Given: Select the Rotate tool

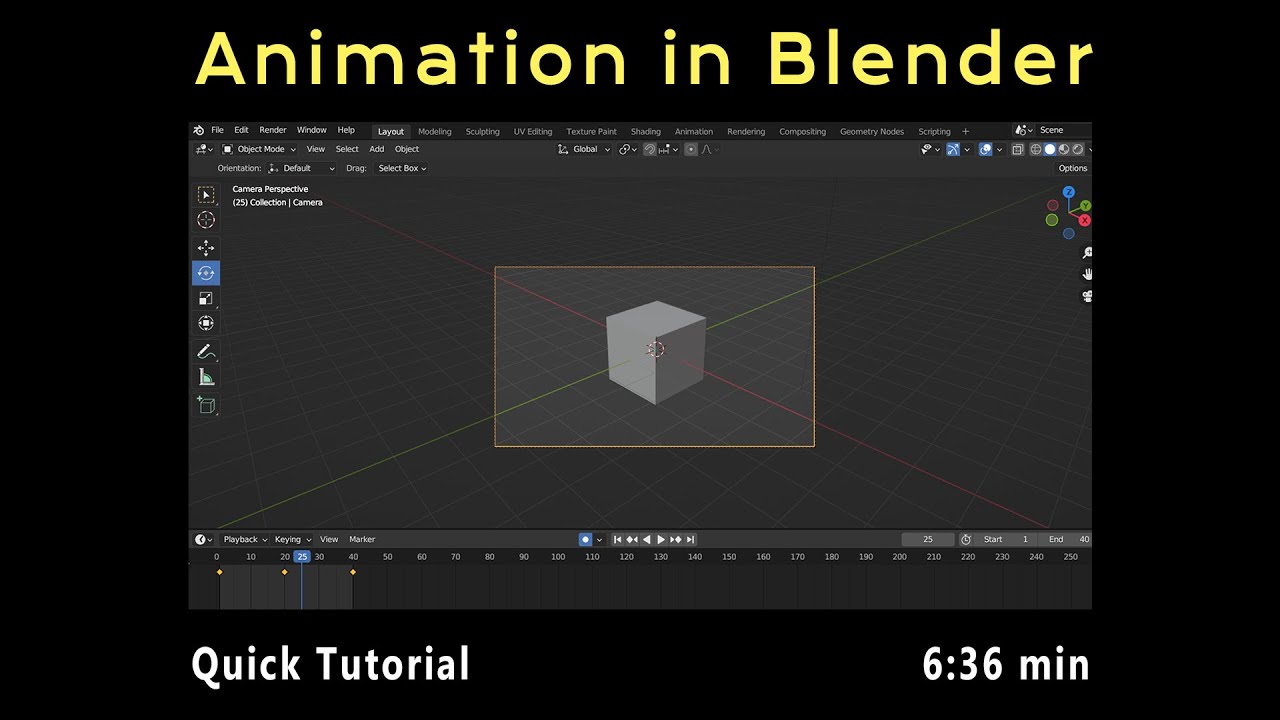Looking at the screenshot, I should coord(206,273).
